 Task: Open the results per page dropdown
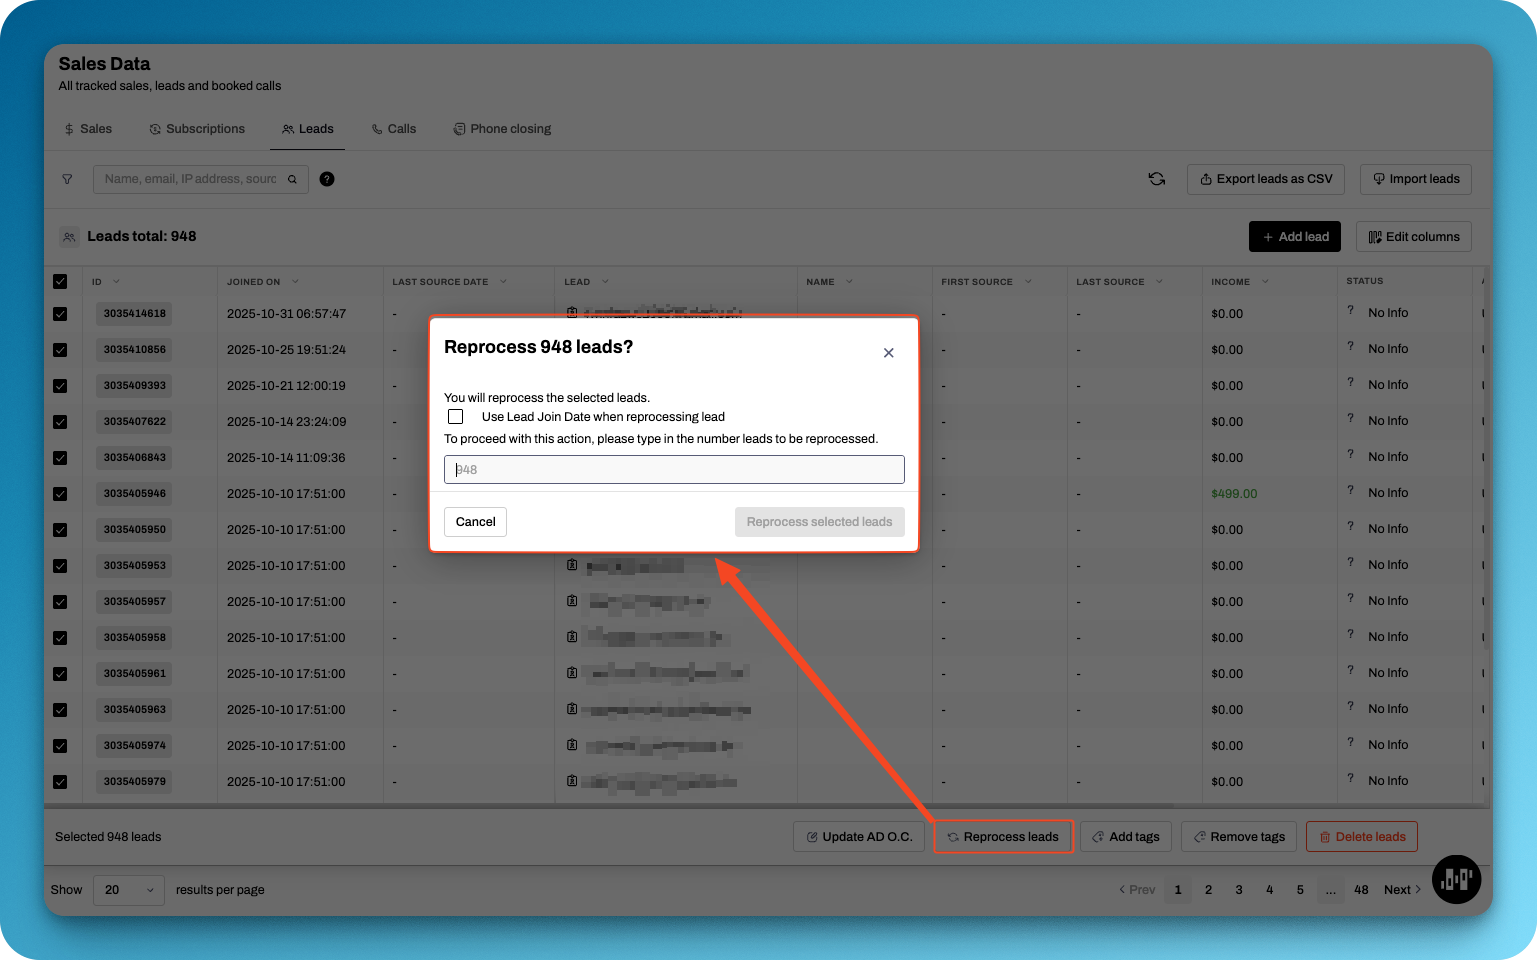[x=128, y=890]
